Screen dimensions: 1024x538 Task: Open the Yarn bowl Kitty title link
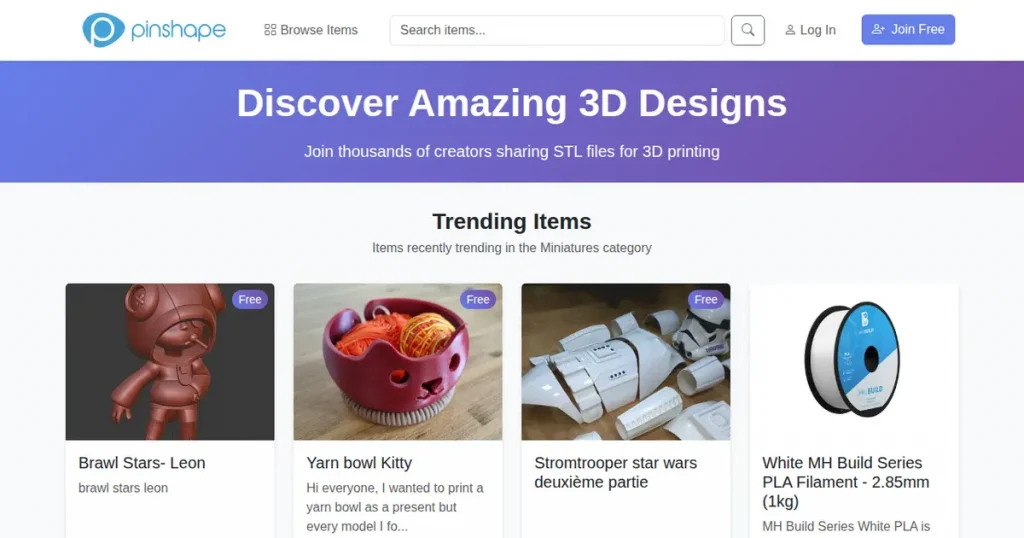[359, 463]
